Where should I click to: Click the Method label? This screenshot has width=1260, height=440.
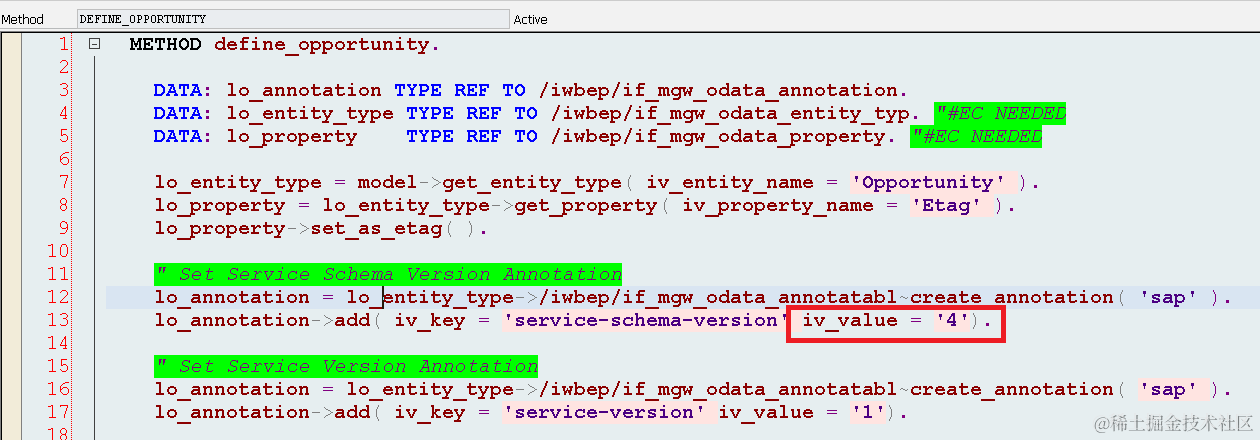pyautogui.click(x=22, y=19)
